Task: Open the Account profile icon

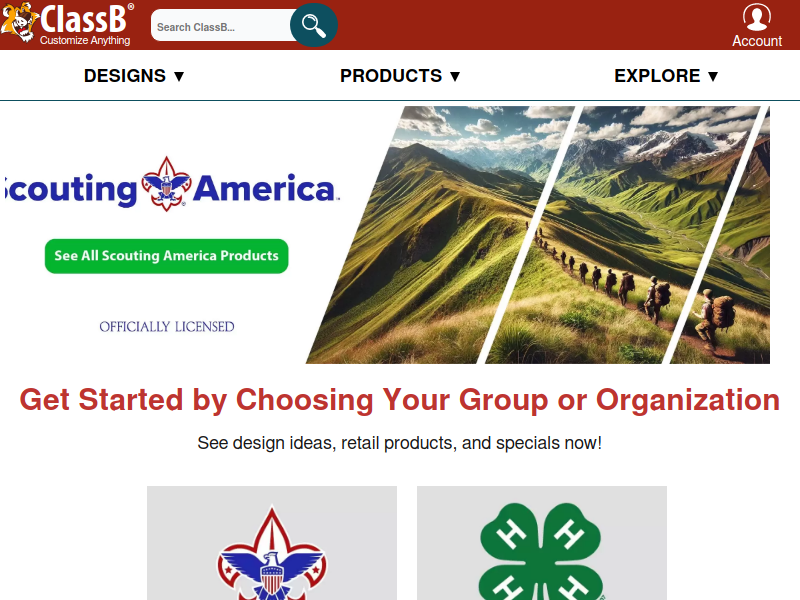Action: pos(757,17)
